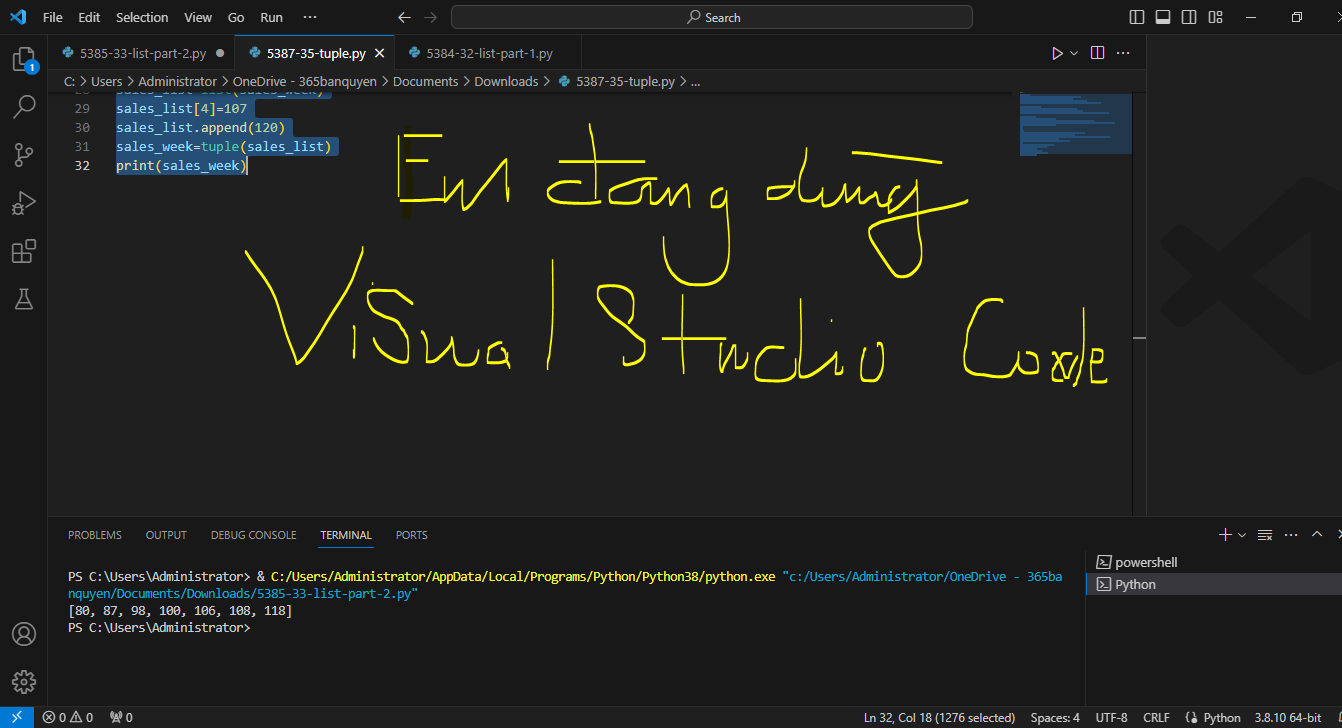The width and height of the screenshot is (1342, 728).
Task: Switch to the PROBLEMS panel tab
Action: pos(95,535)
